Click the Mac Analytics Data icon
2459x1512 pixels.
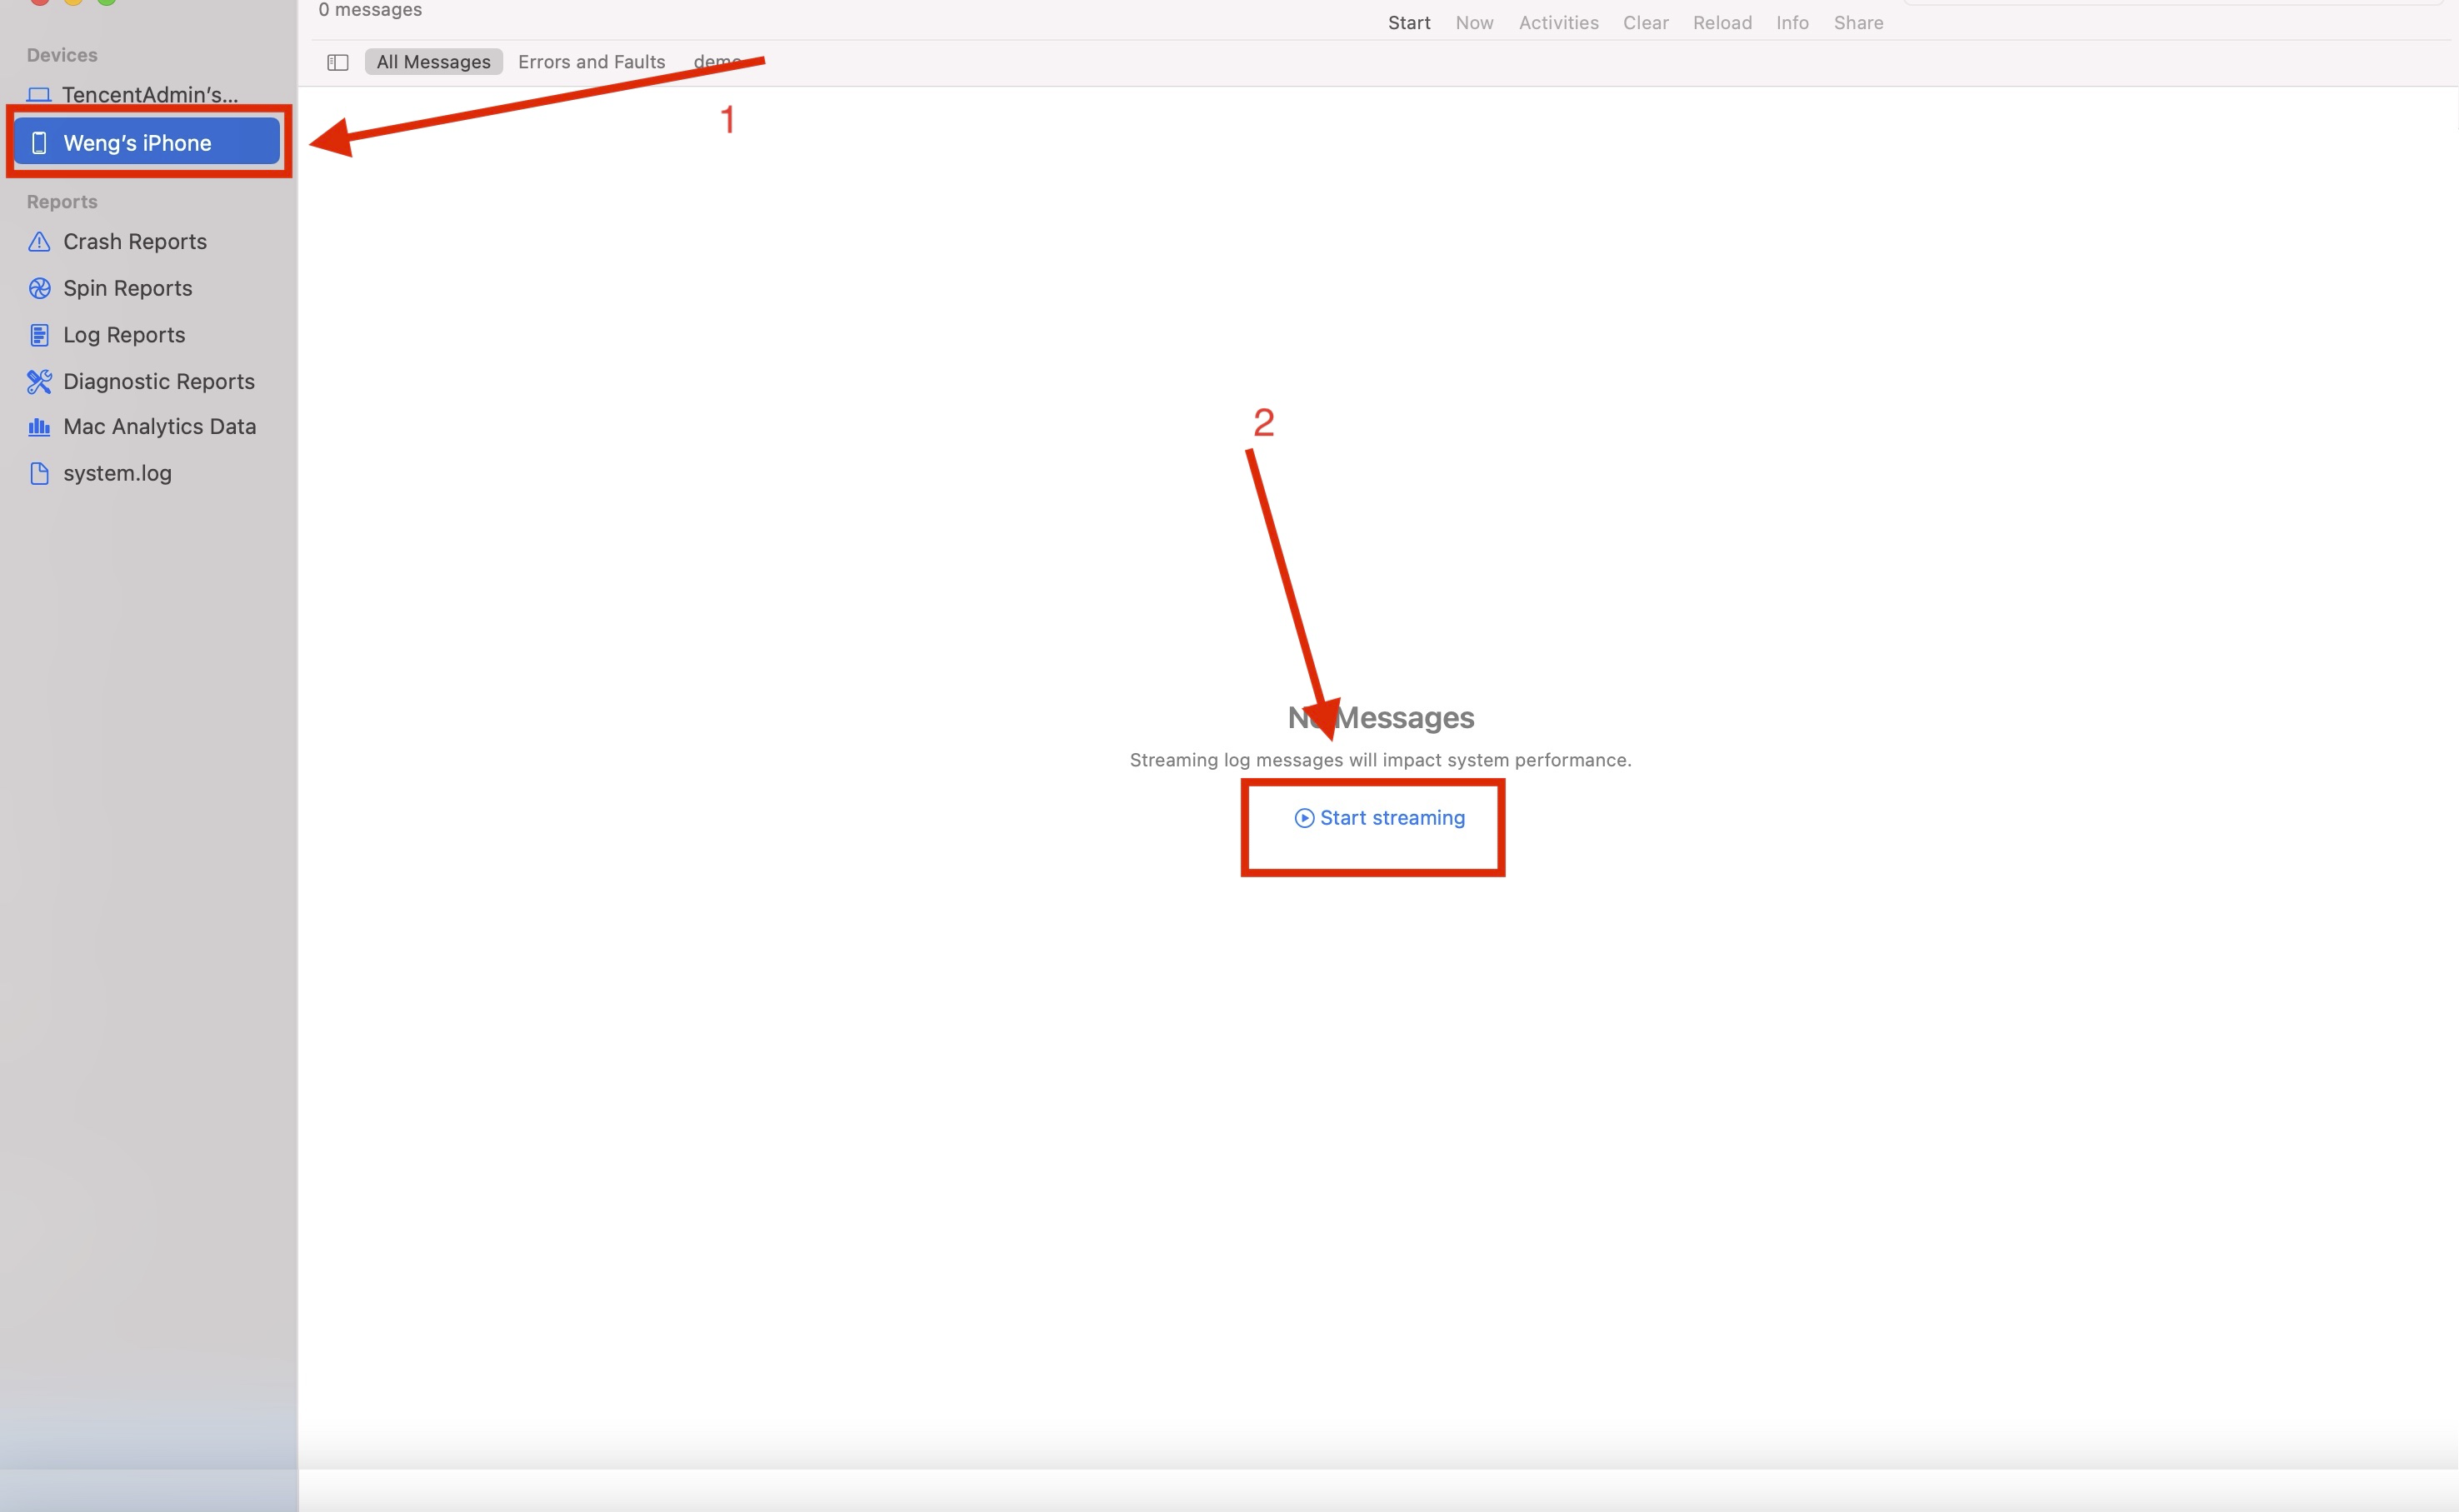click(x=40, y=427)
